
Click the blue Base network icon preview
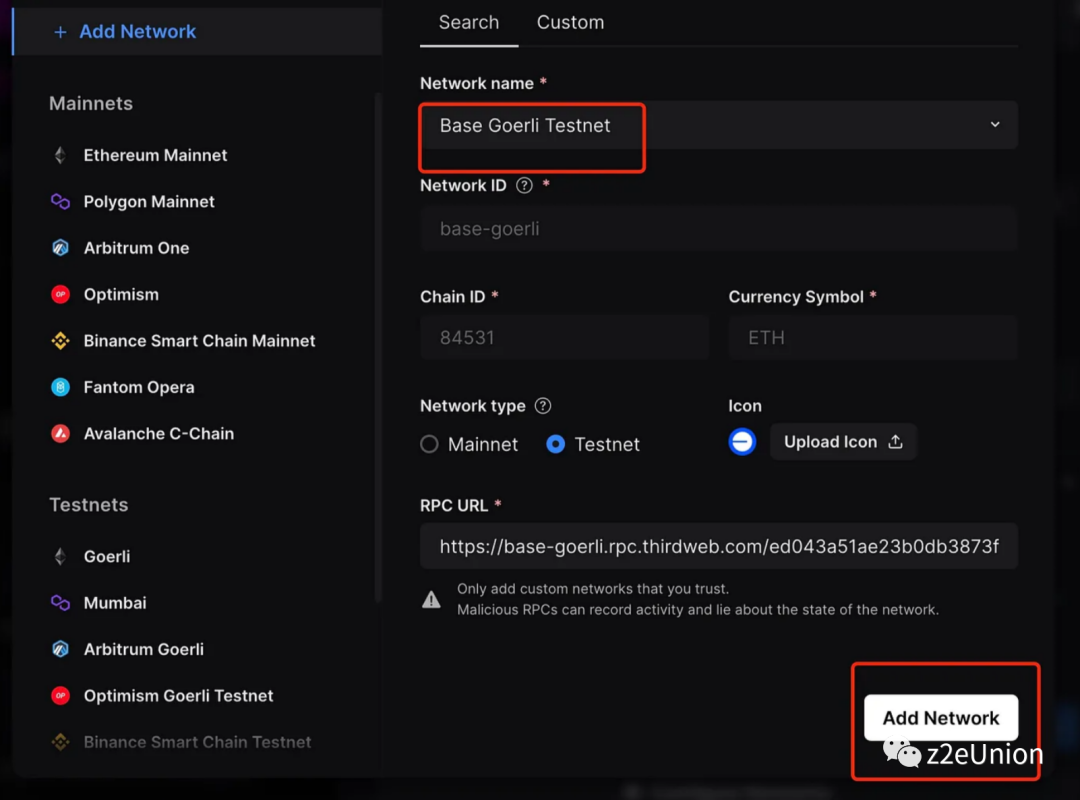[742, 442]
